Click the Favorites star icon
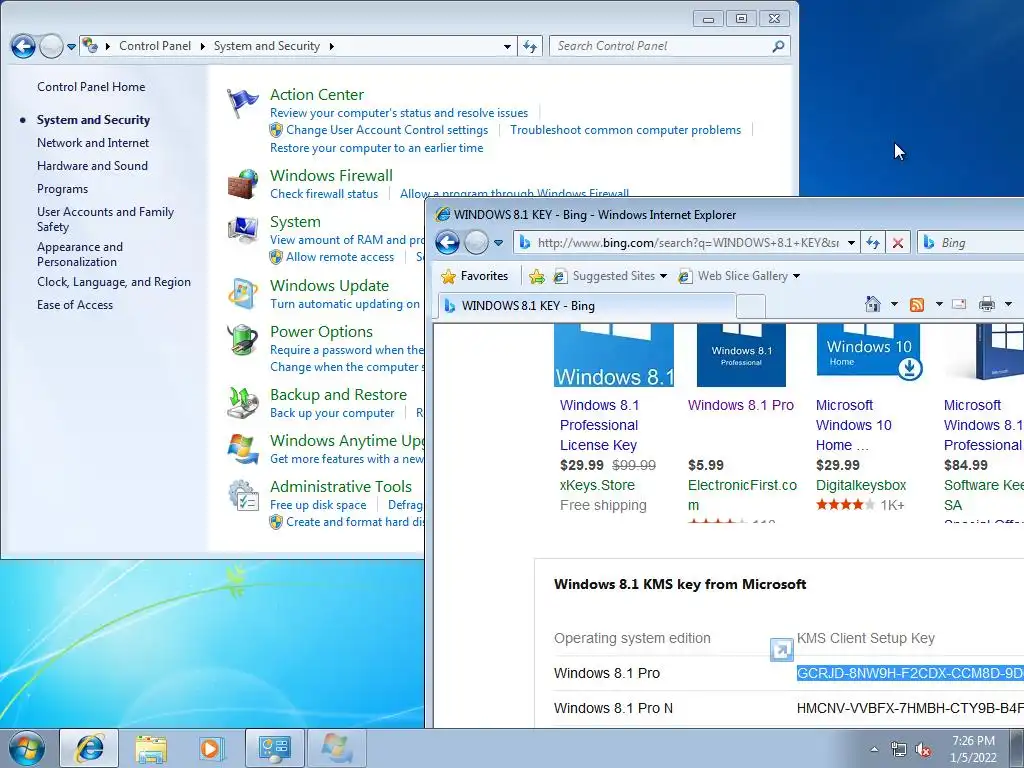The image size is (1024, 768). point(448,276)
